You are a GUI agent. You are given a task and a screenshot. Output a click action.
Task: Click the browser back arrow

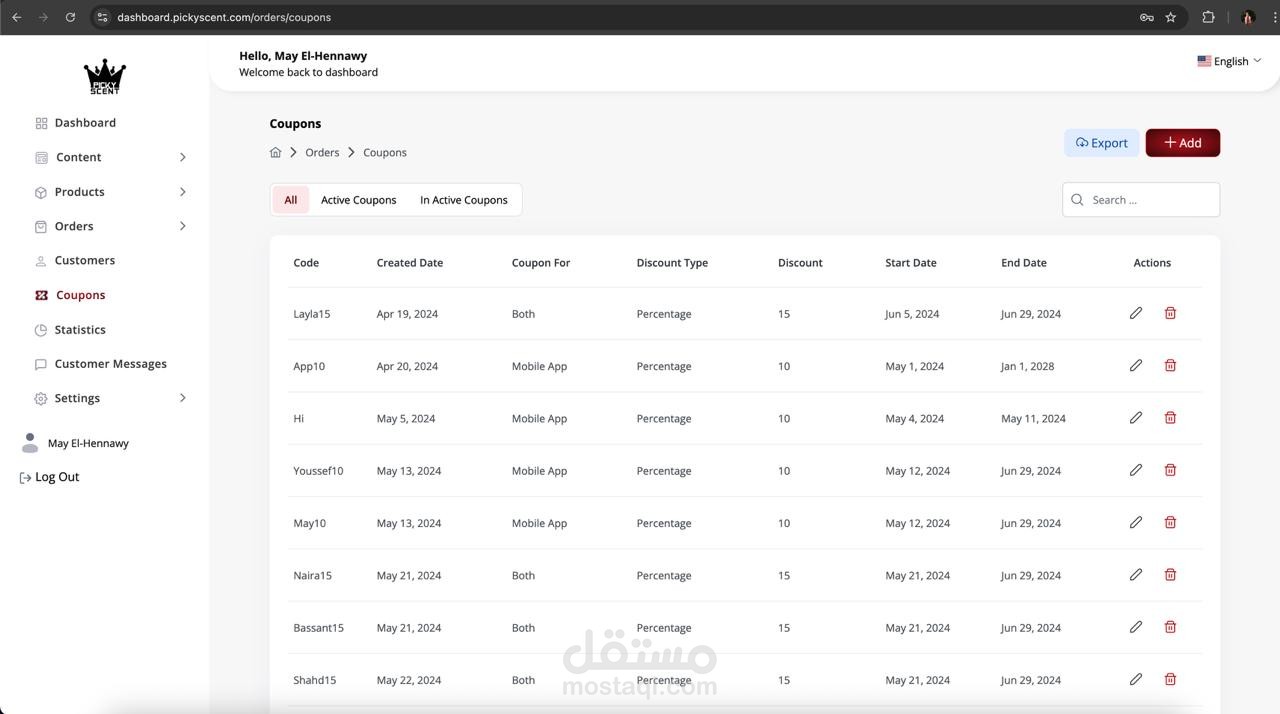pyautogui.click(x=16, y=17)
